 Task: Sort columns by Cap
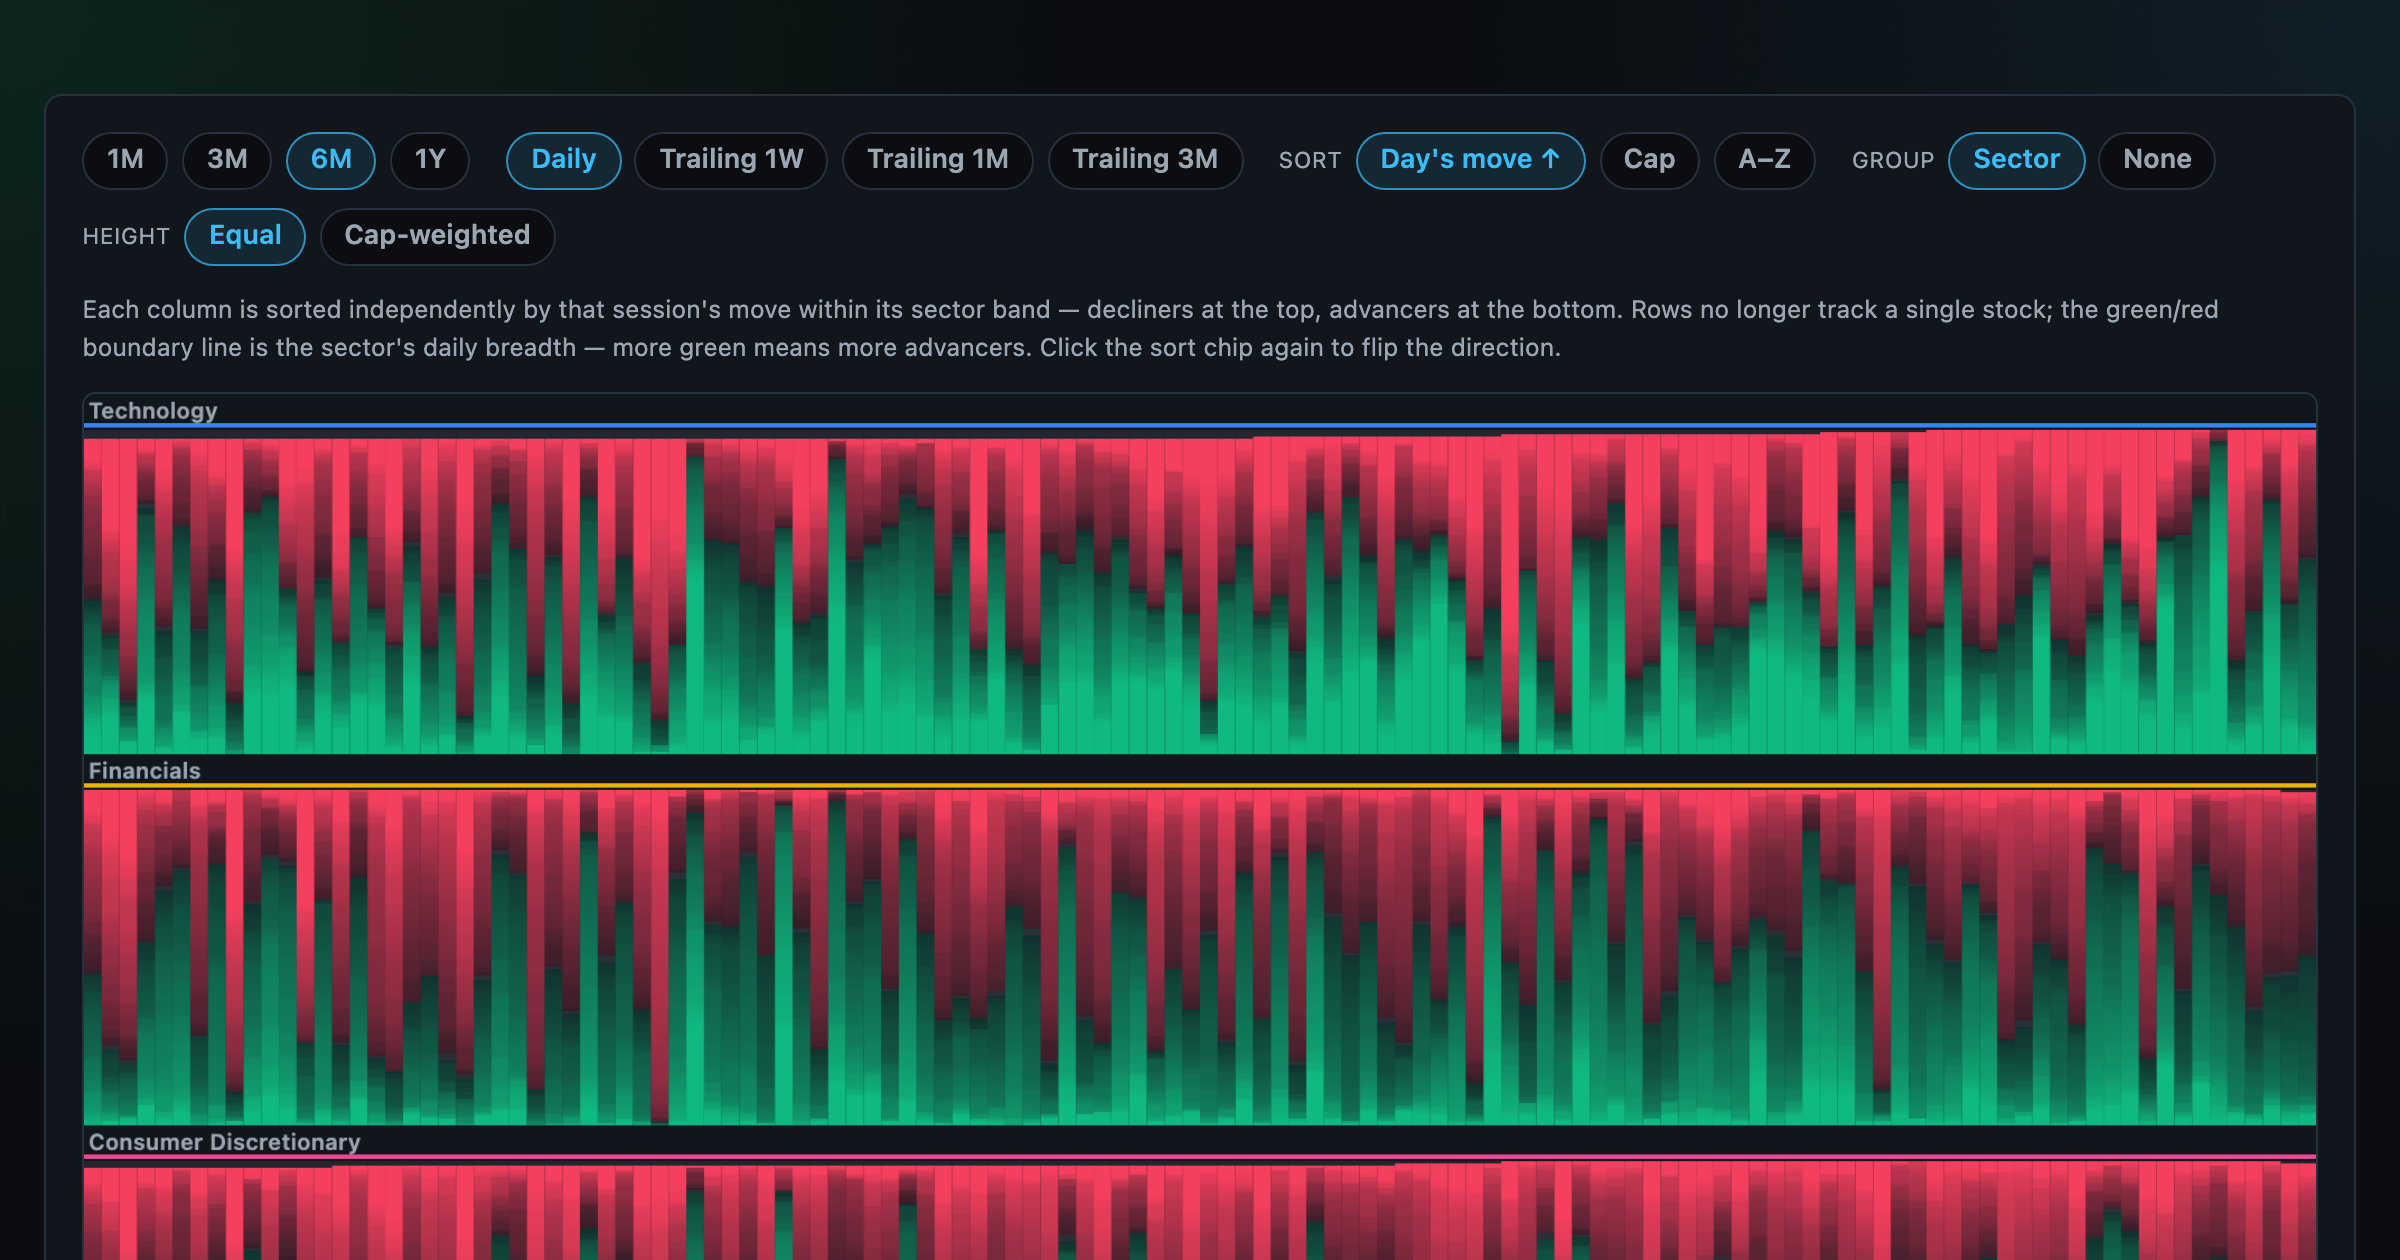(x=1649, y=160)
